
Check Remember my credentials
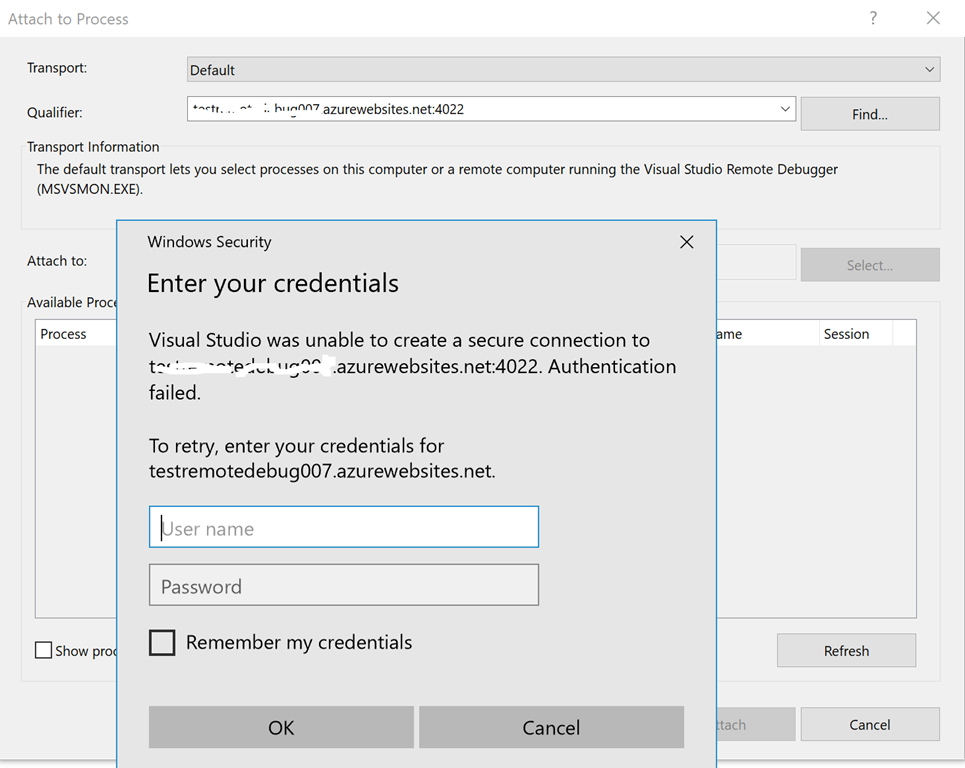tap(162, 642)
